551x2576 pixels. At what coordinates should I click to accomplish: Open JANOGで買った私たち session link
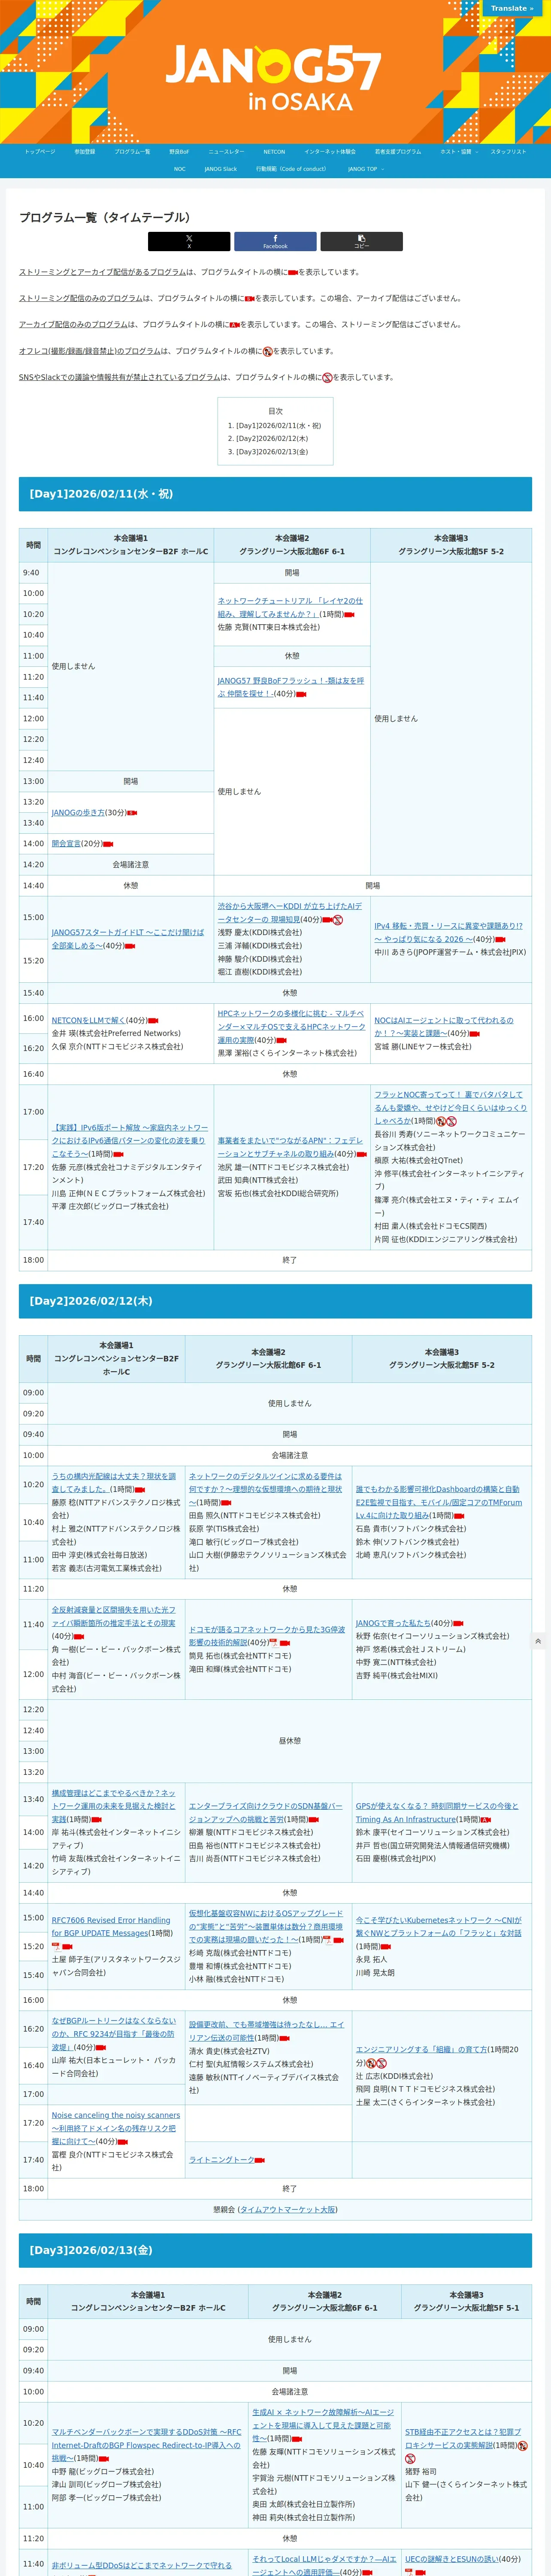[x=393, y=1623]
